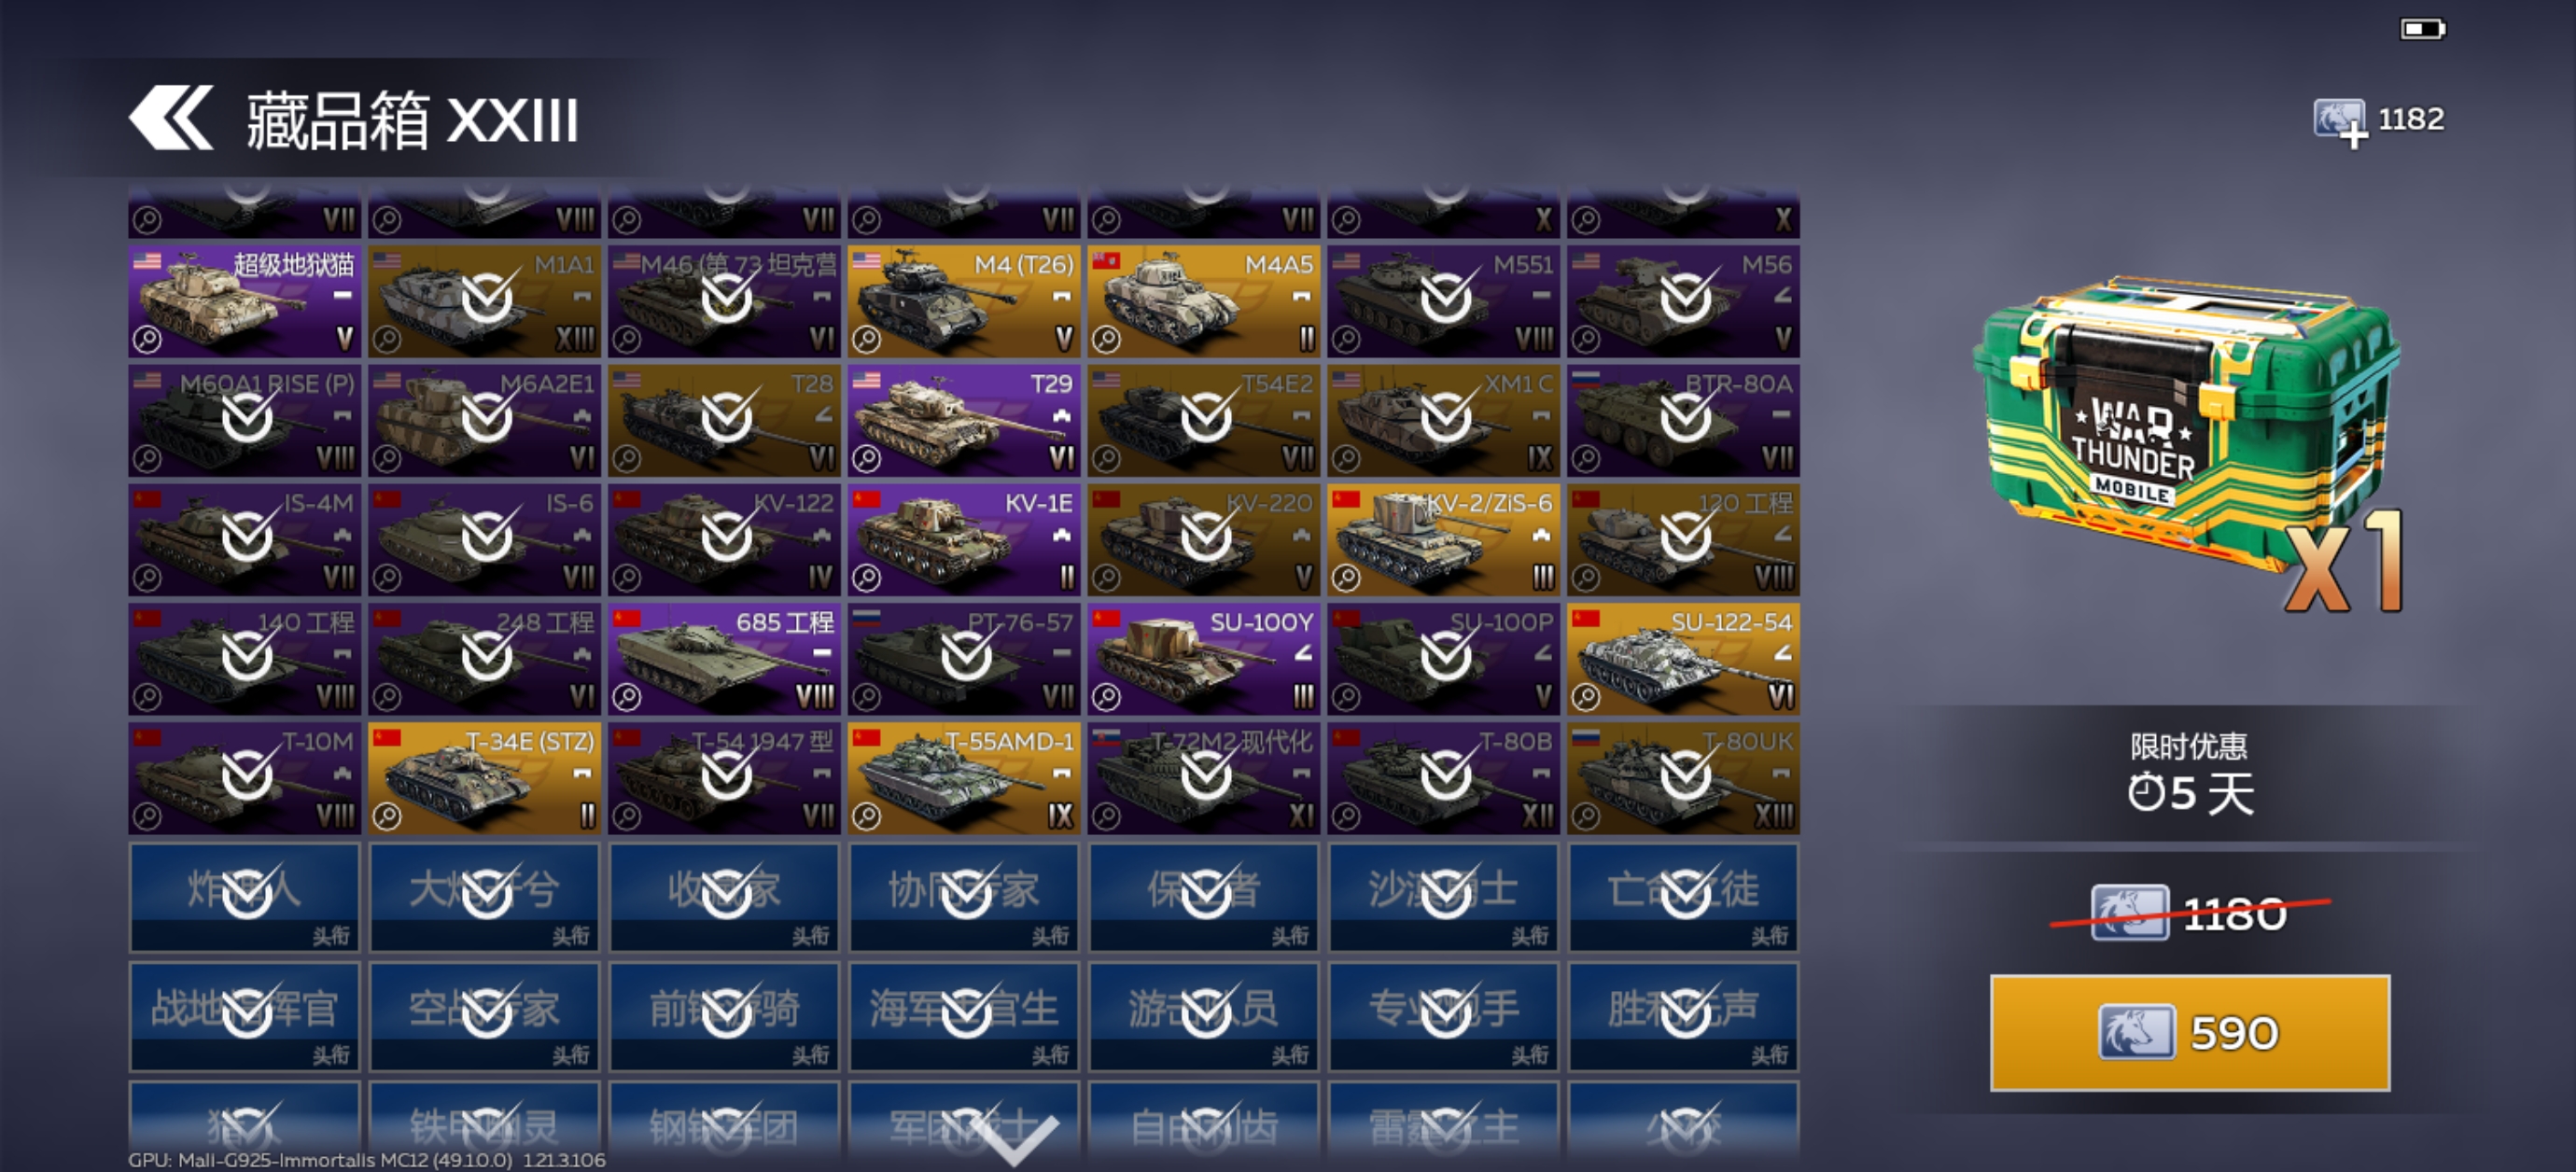
Task: Preview SU-100Y using its magnifier icon
Action: 1106,697
